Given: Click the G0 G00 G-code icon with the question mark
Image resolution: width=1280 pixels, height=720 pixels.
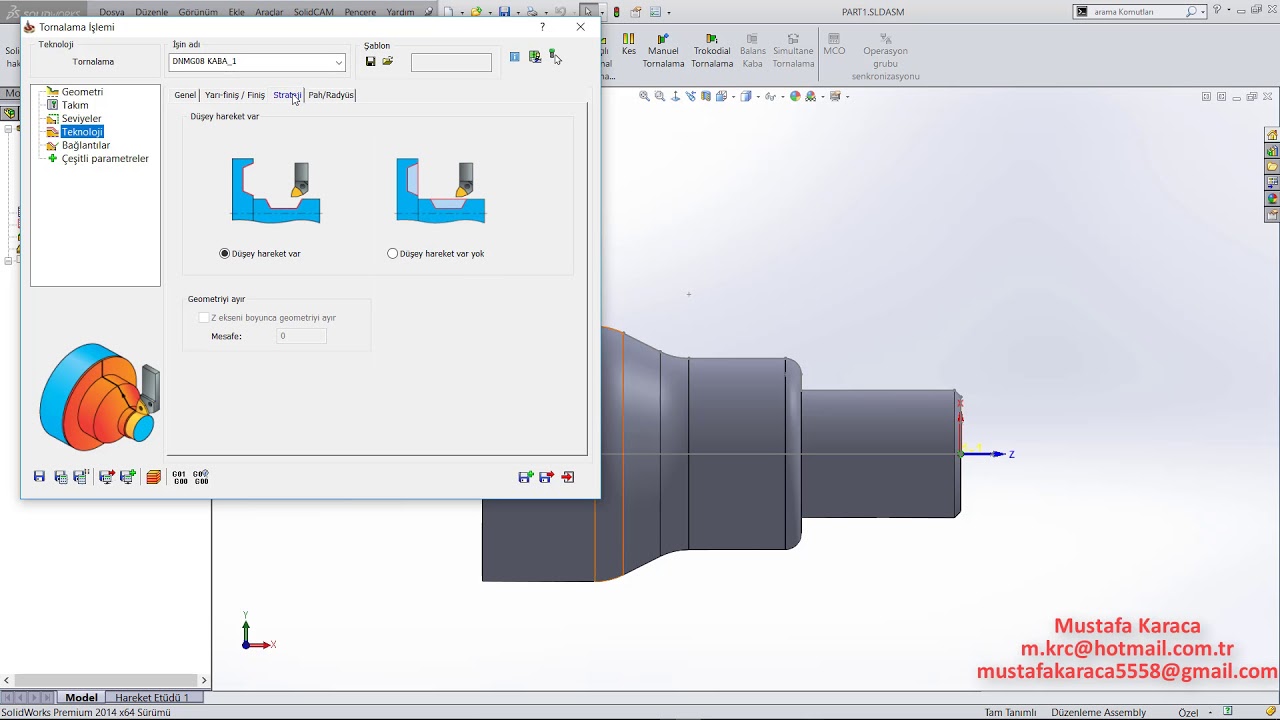Looking at the screenshot, I should [201, 477].
